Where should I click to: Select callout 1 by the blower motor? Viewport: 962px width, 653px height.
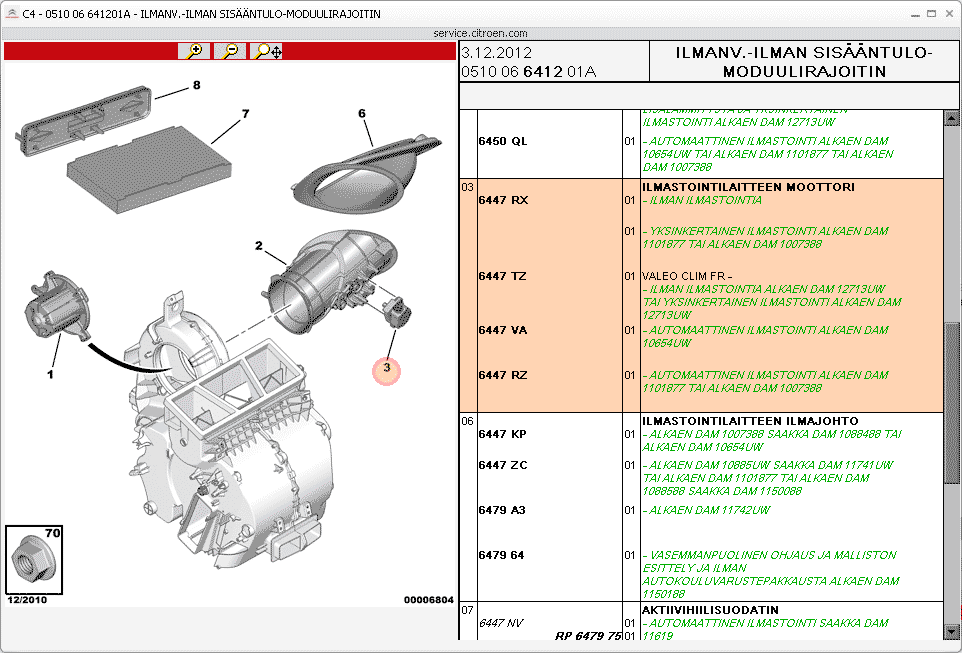(x=49, y=375)
